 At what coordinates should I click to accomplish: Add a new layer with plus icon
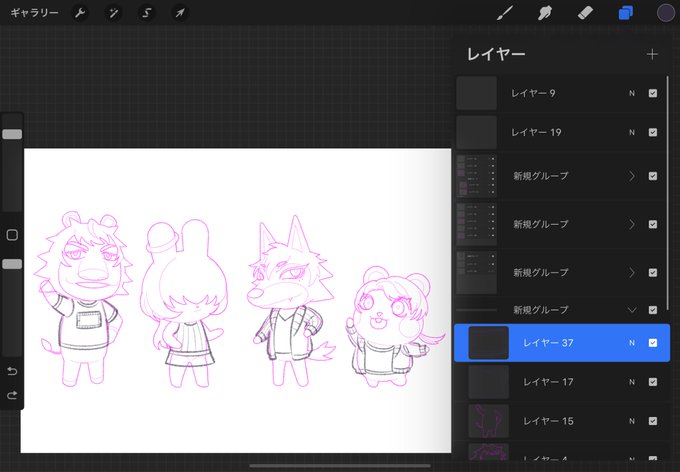[652, 54]
